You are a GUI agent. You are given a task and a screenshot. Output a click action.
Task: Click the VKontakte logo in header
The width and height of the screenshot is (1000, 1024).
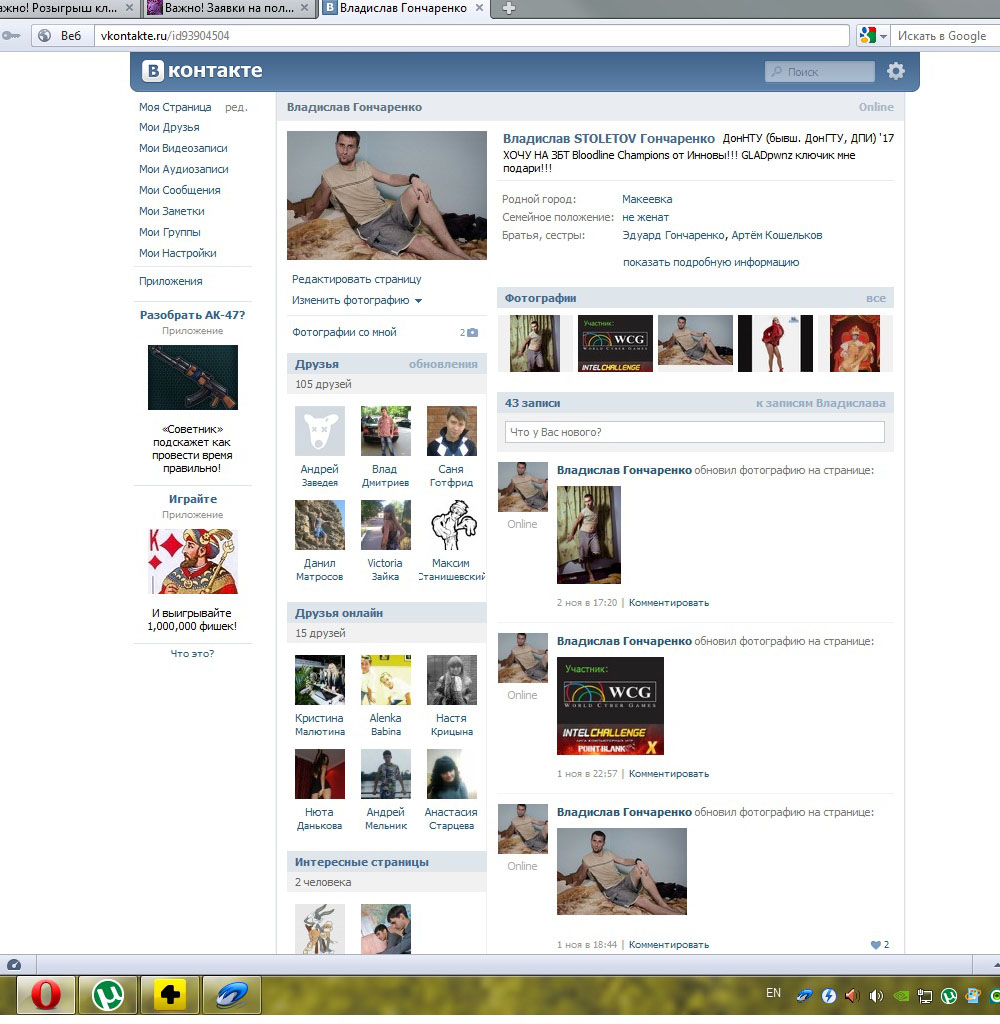(202, 71)
